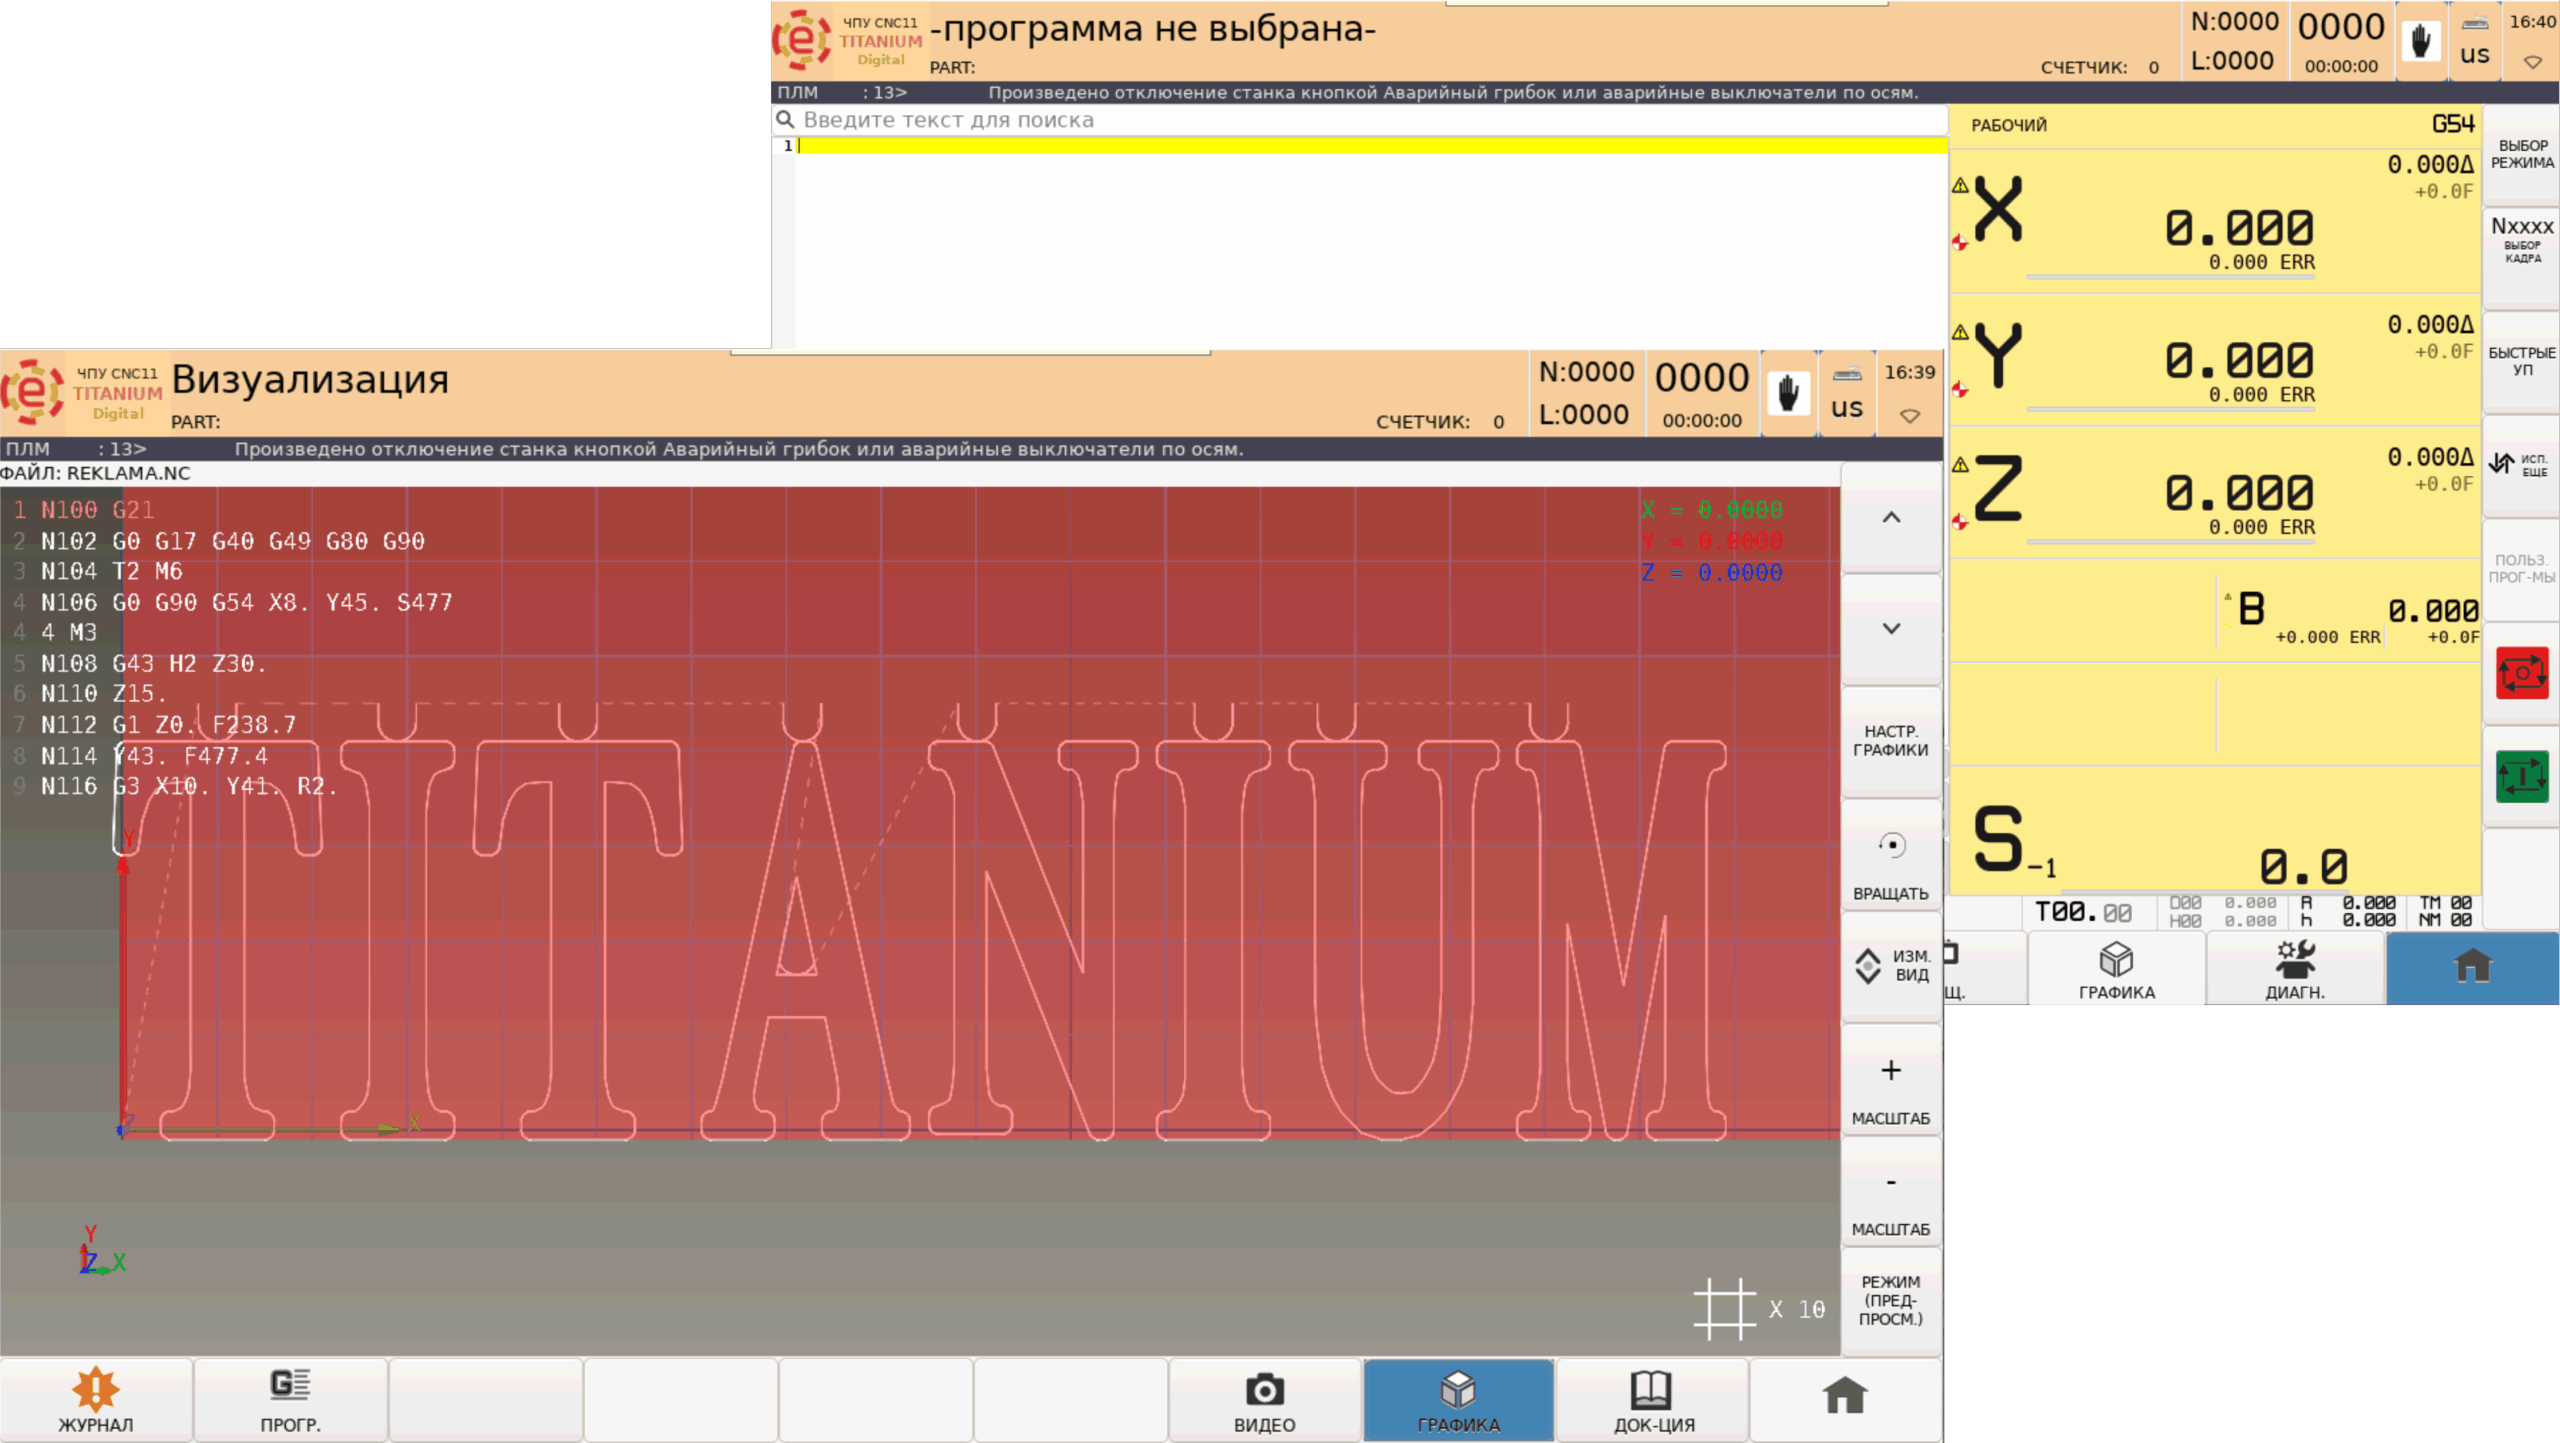Image resolution: width=2560 pixels, height=1443 pixels.
Task: Click the blue home button in right panel
Action: click(x=2472, y=969)
